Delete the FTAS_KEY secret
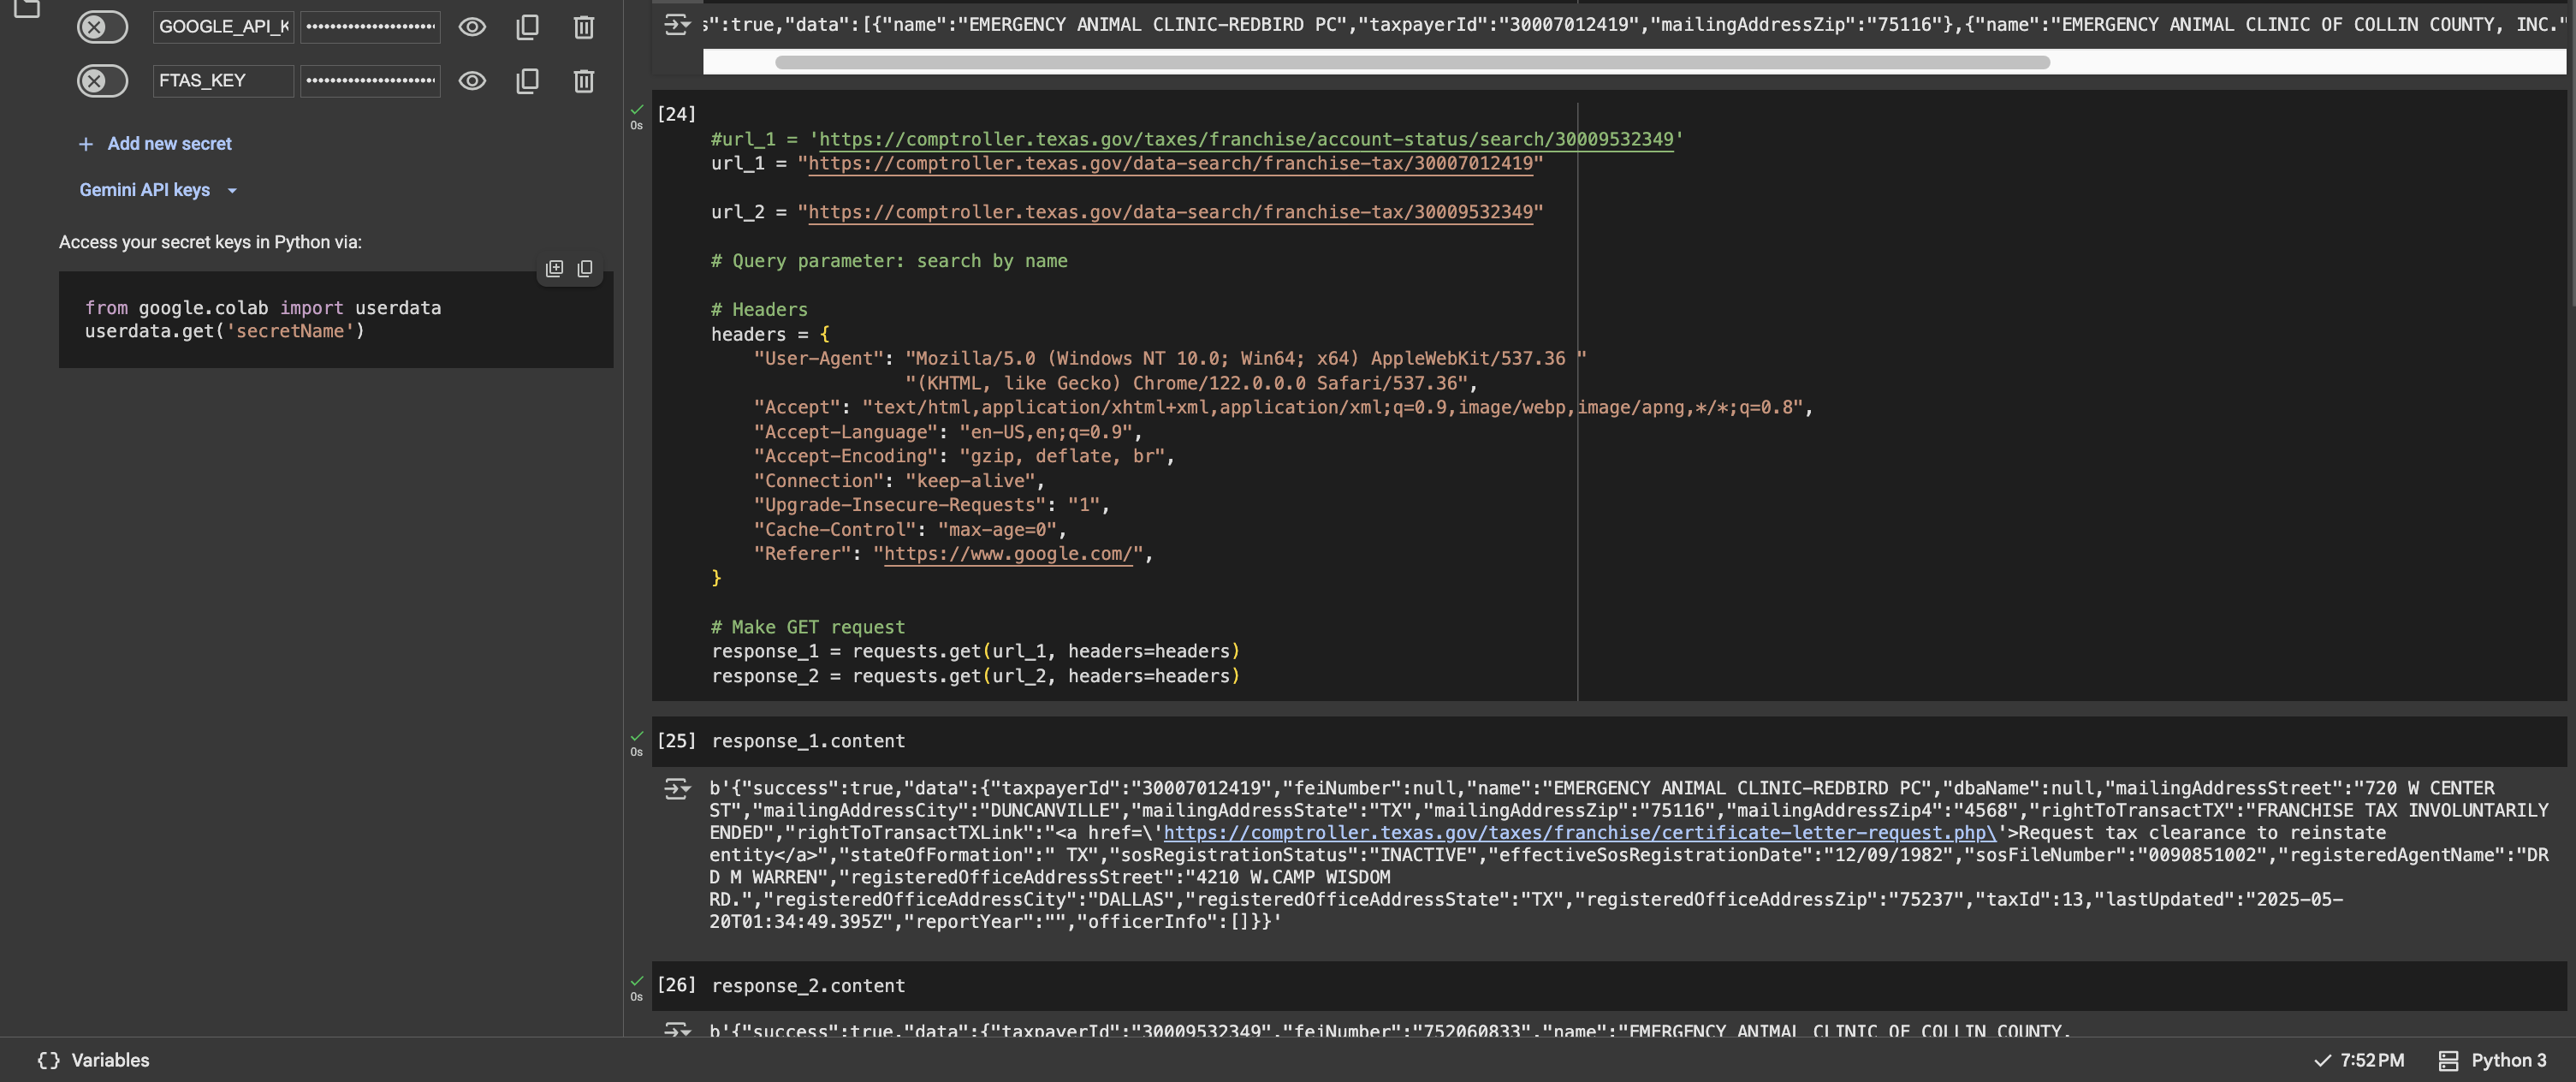Viewport: 2576px width, 1082px height. pos(584,81)
